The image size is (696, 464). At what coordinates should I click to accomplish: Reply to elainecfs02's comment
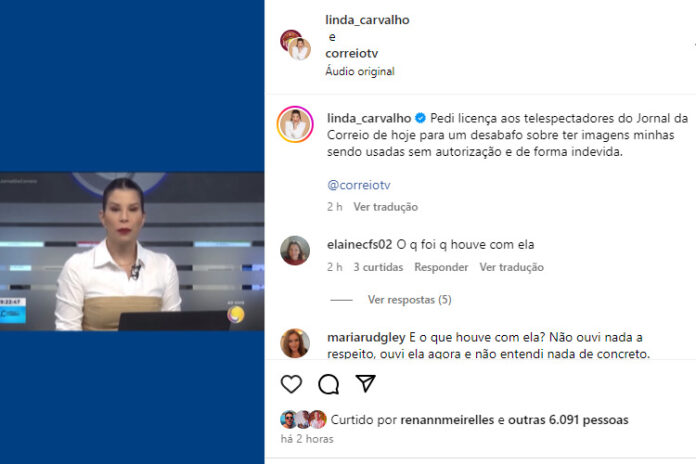coord(441,267)
